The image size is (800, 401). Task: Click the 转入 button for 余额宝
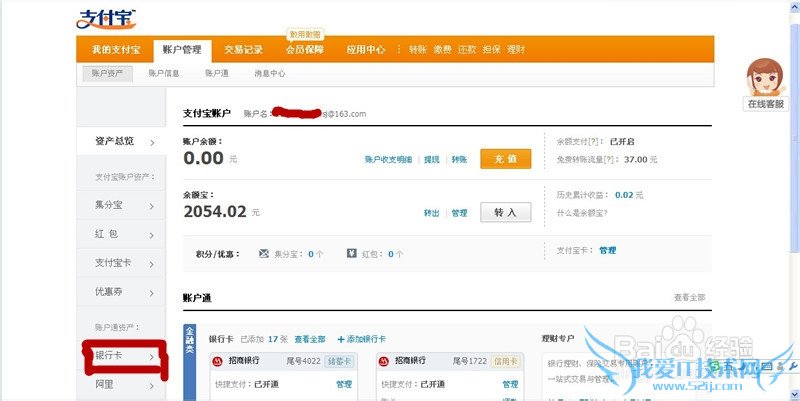pyautogui.click(x=506, y=212)
